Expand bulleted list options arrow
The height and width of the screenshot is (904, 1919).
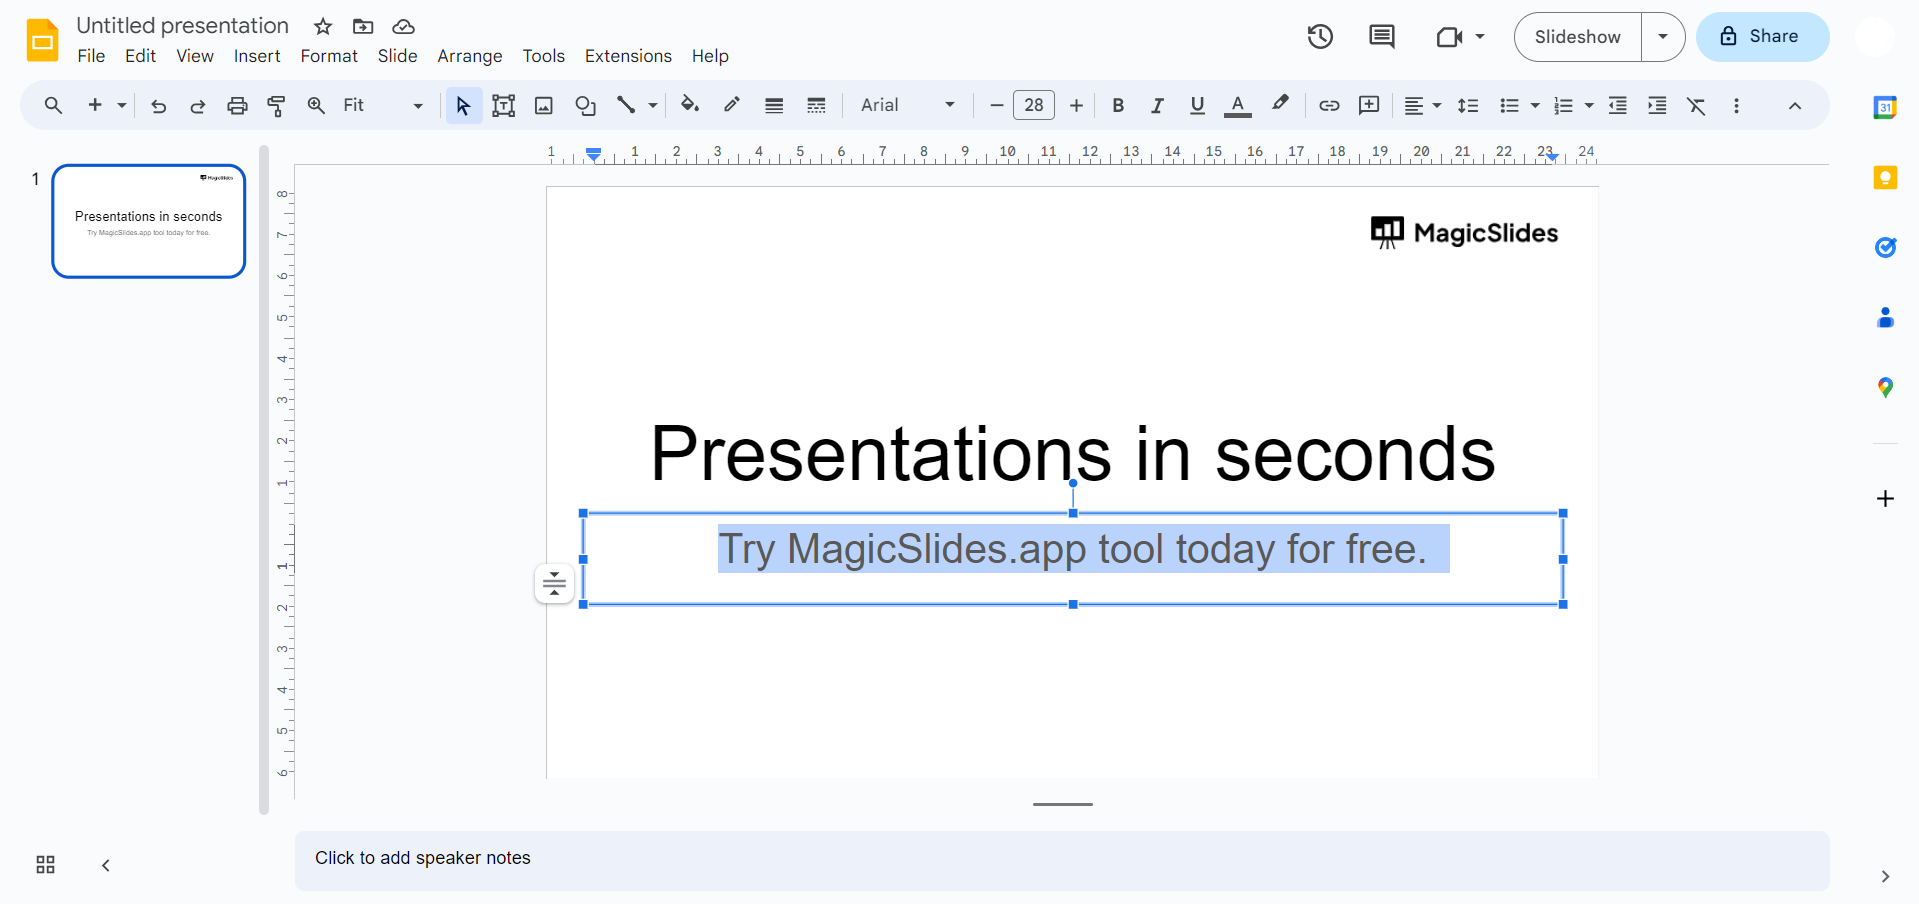tap(1535, 105)
